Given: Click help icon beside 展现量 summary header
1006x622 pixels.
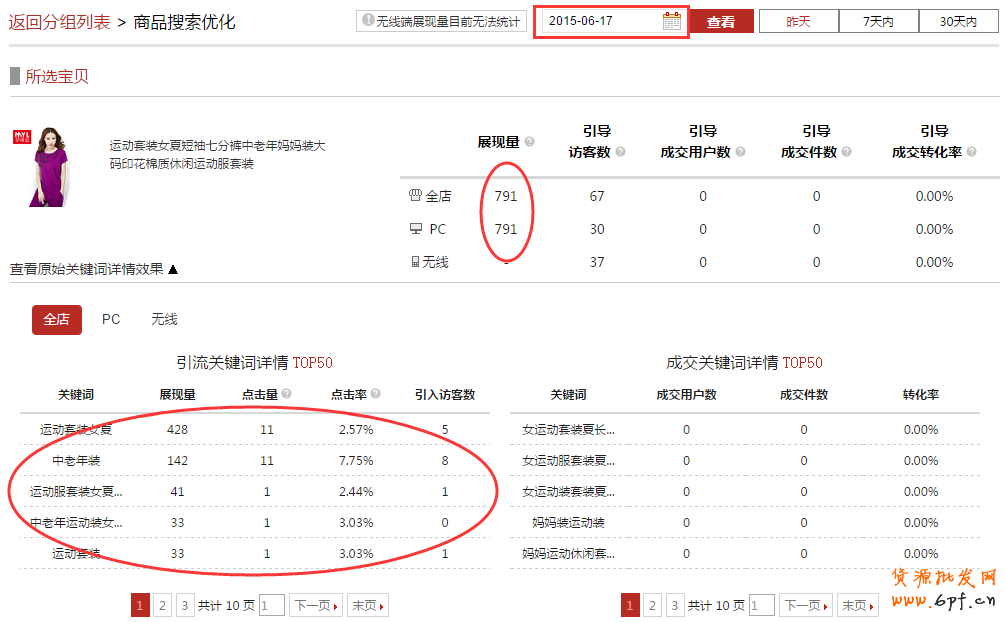Looking at the screenshot, I should click(x=530, y=142).
